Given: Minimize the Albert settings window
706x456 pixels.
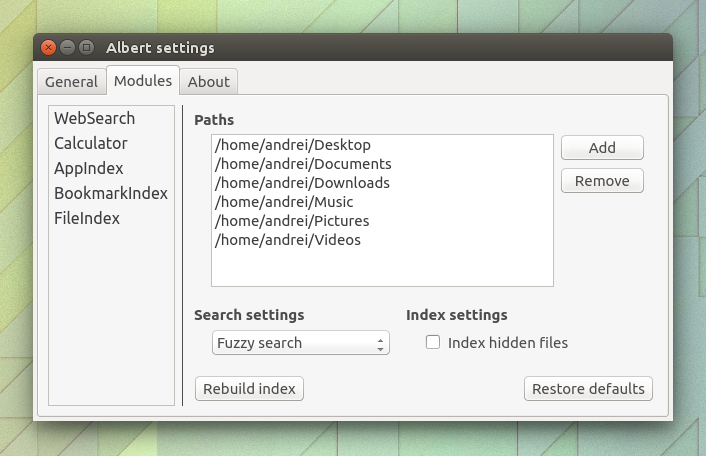Looking at the screenshot, I should (68, 47).
